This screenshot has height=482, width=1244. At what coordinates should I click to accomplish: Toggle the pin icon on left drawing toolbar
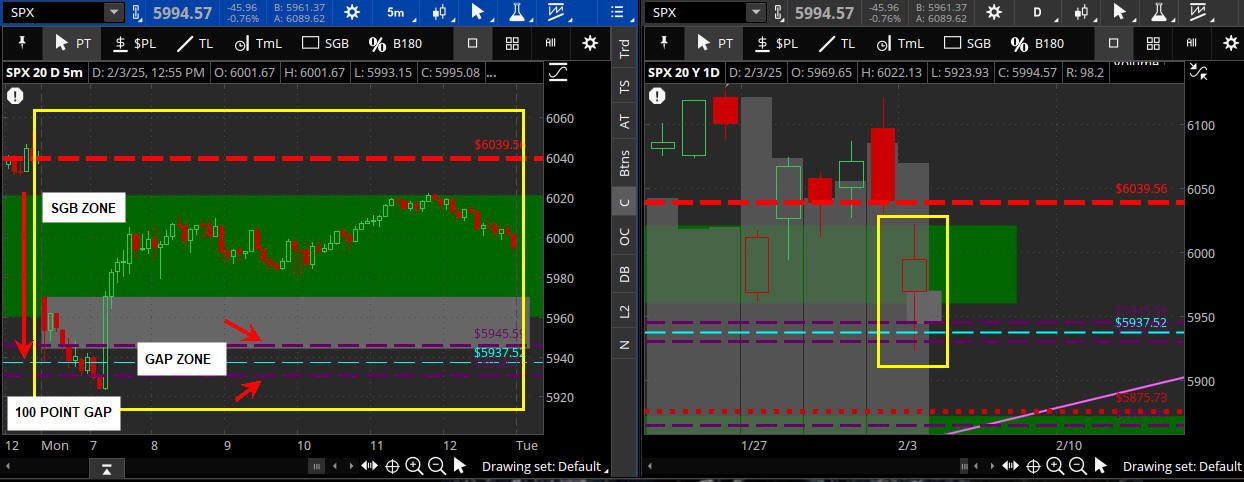(20, 44)
